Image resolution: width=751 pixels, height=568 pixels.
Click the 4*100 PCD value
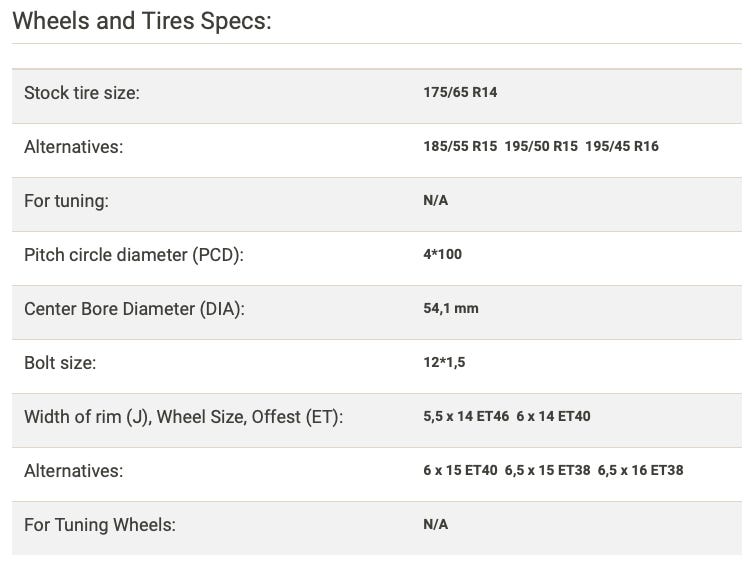pyautogui.click(x=443, y=254)
